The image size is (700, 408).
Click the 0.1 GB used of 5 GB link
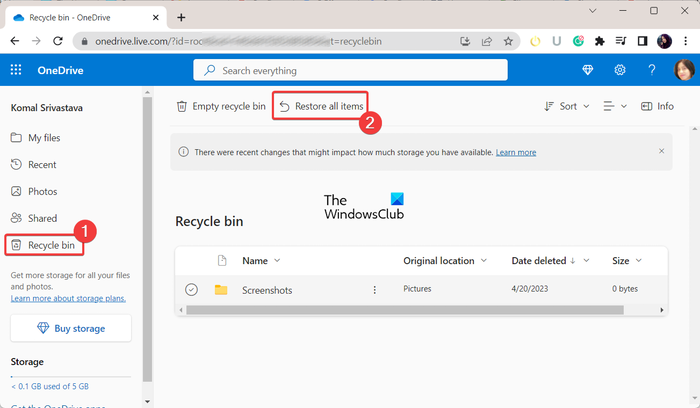point(50,386)
